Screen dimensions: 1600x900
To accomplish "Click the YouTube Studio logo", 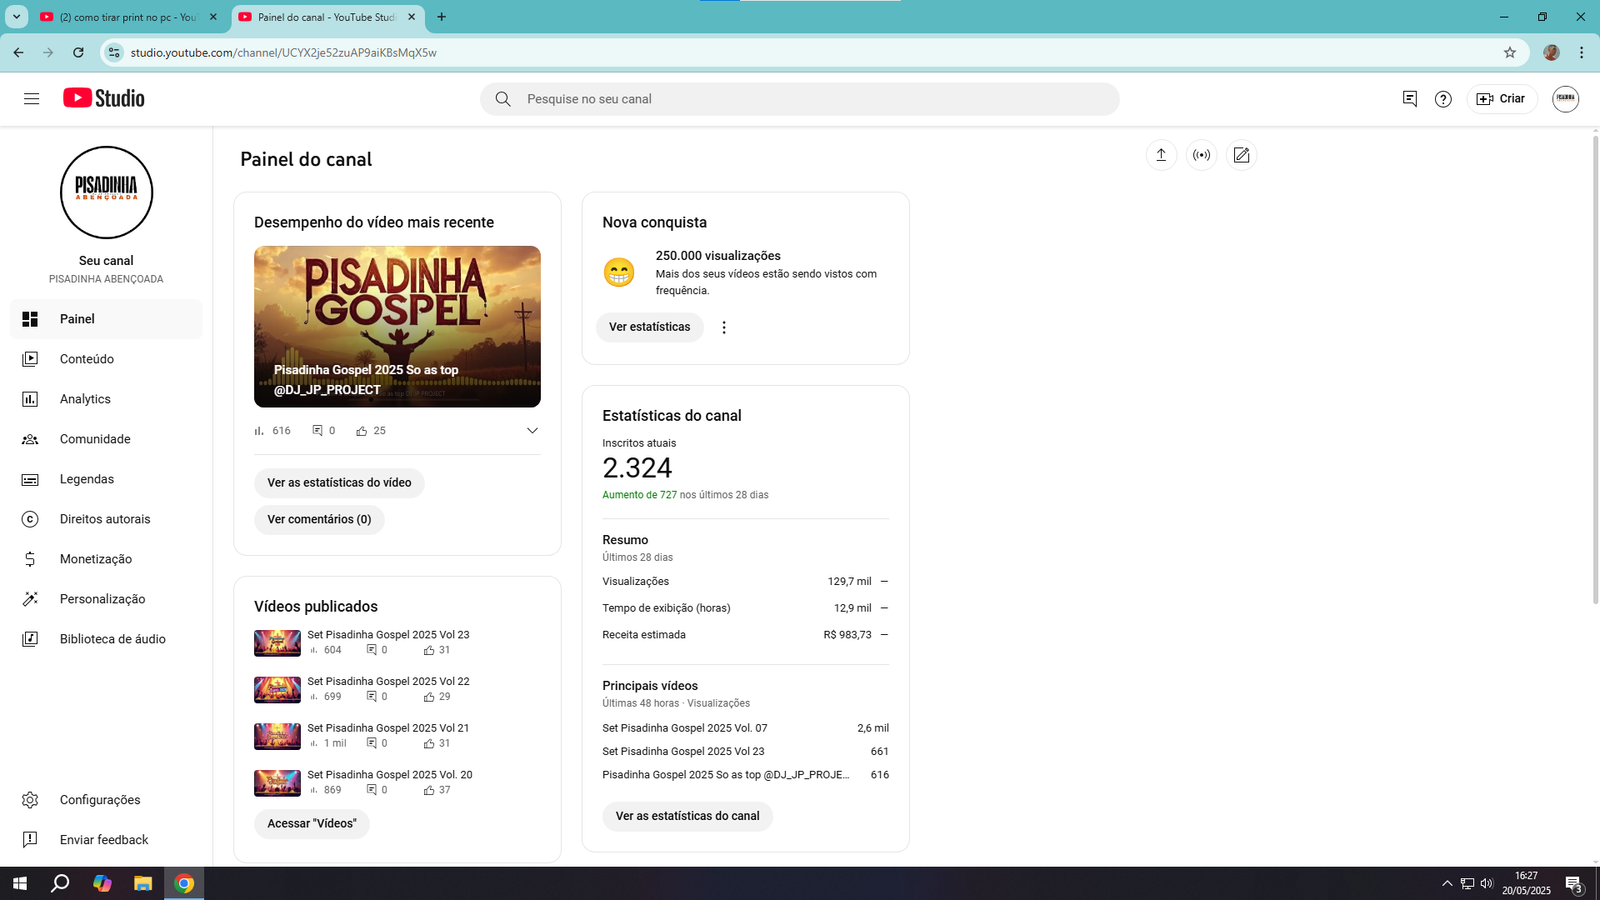I will point(104,98).
